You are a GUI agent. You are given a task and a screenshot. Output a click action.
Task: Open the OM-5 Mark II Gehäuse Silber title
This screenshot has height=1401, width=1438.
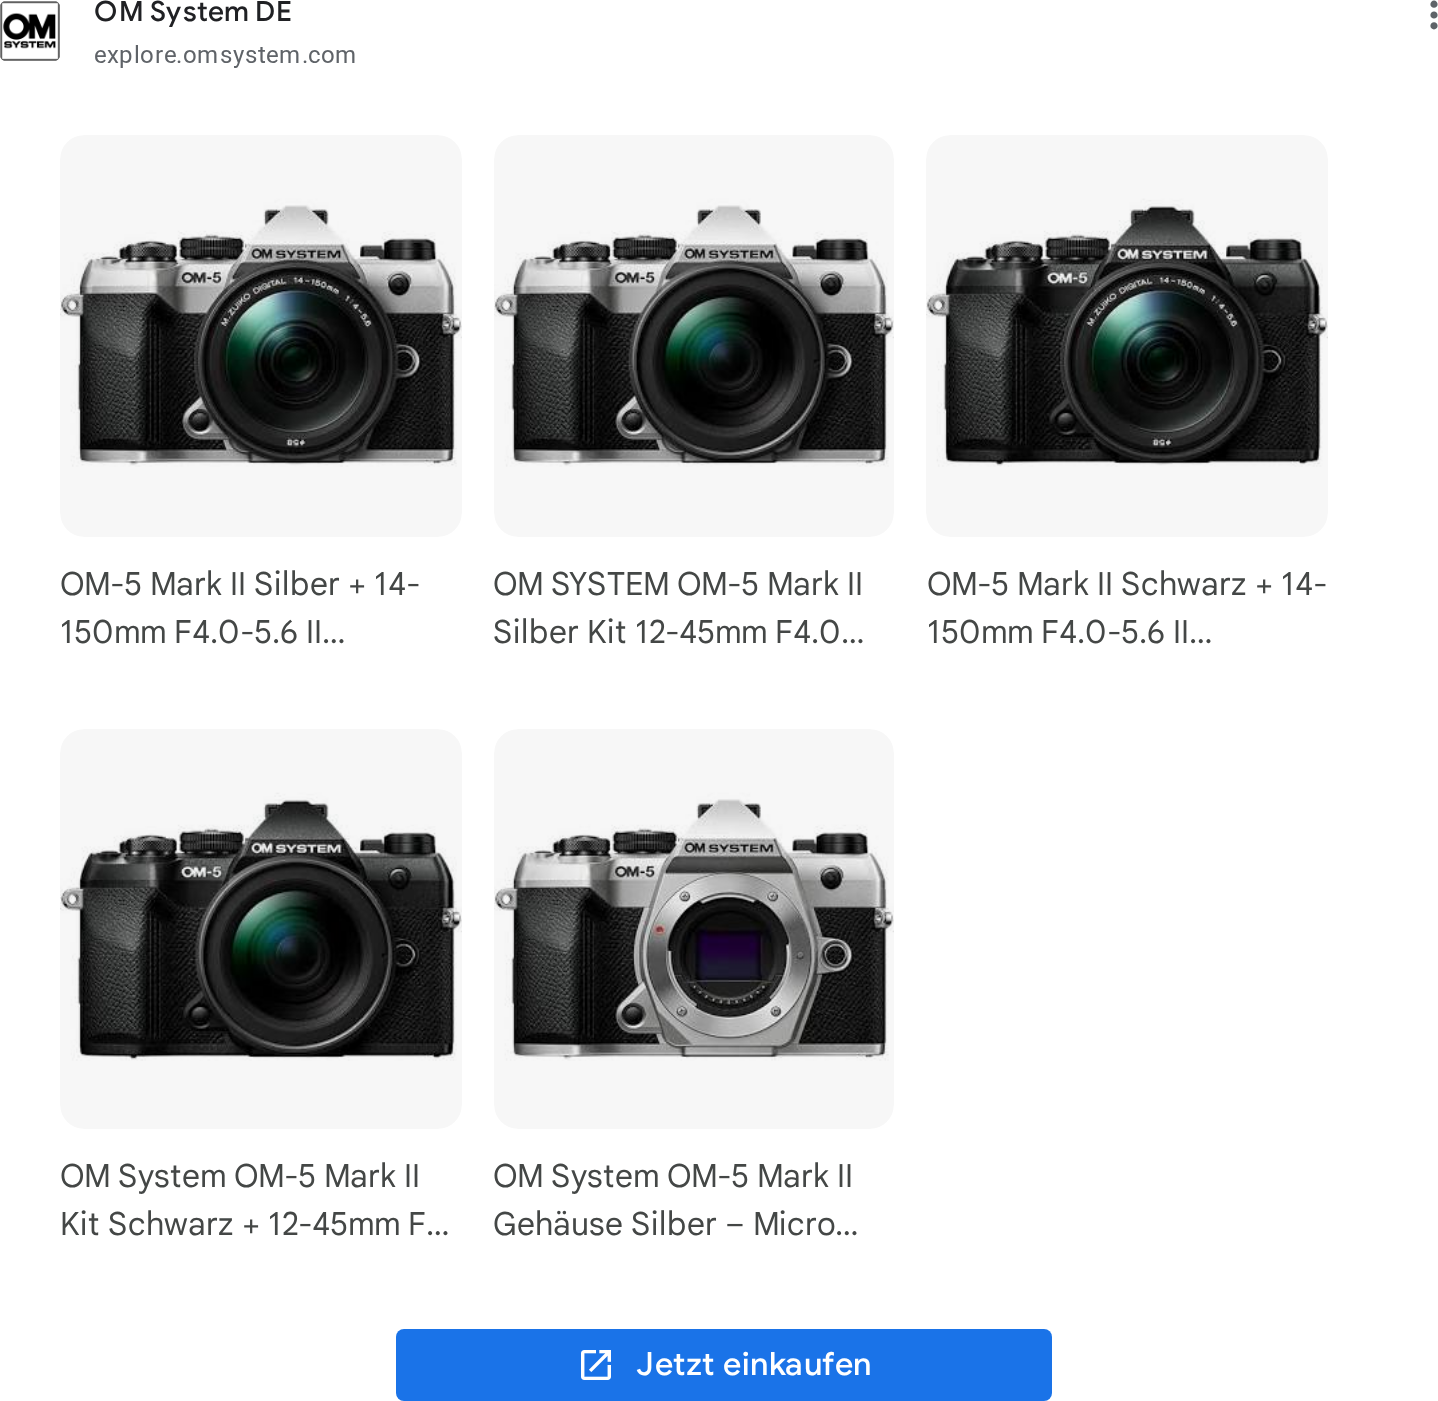(676, 1200)
